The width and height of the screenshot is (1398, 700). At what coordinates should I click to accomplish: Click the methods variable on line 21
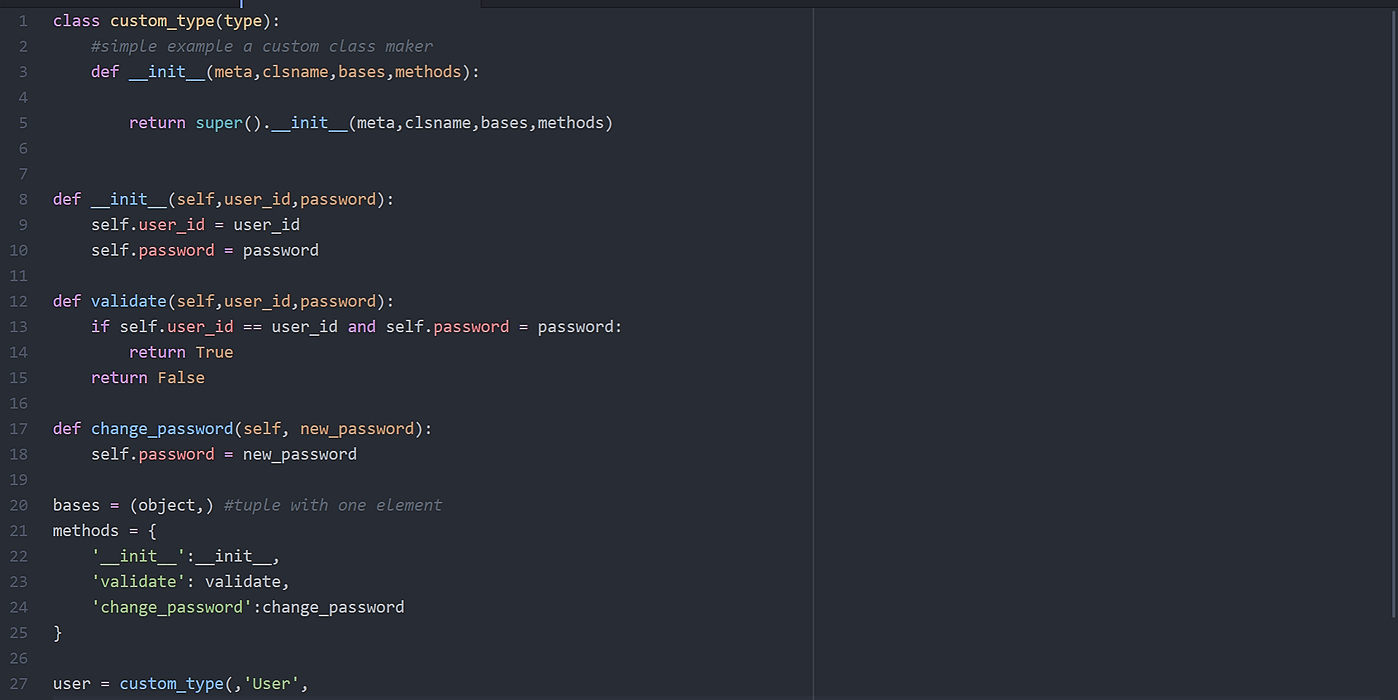pos(86,531)
